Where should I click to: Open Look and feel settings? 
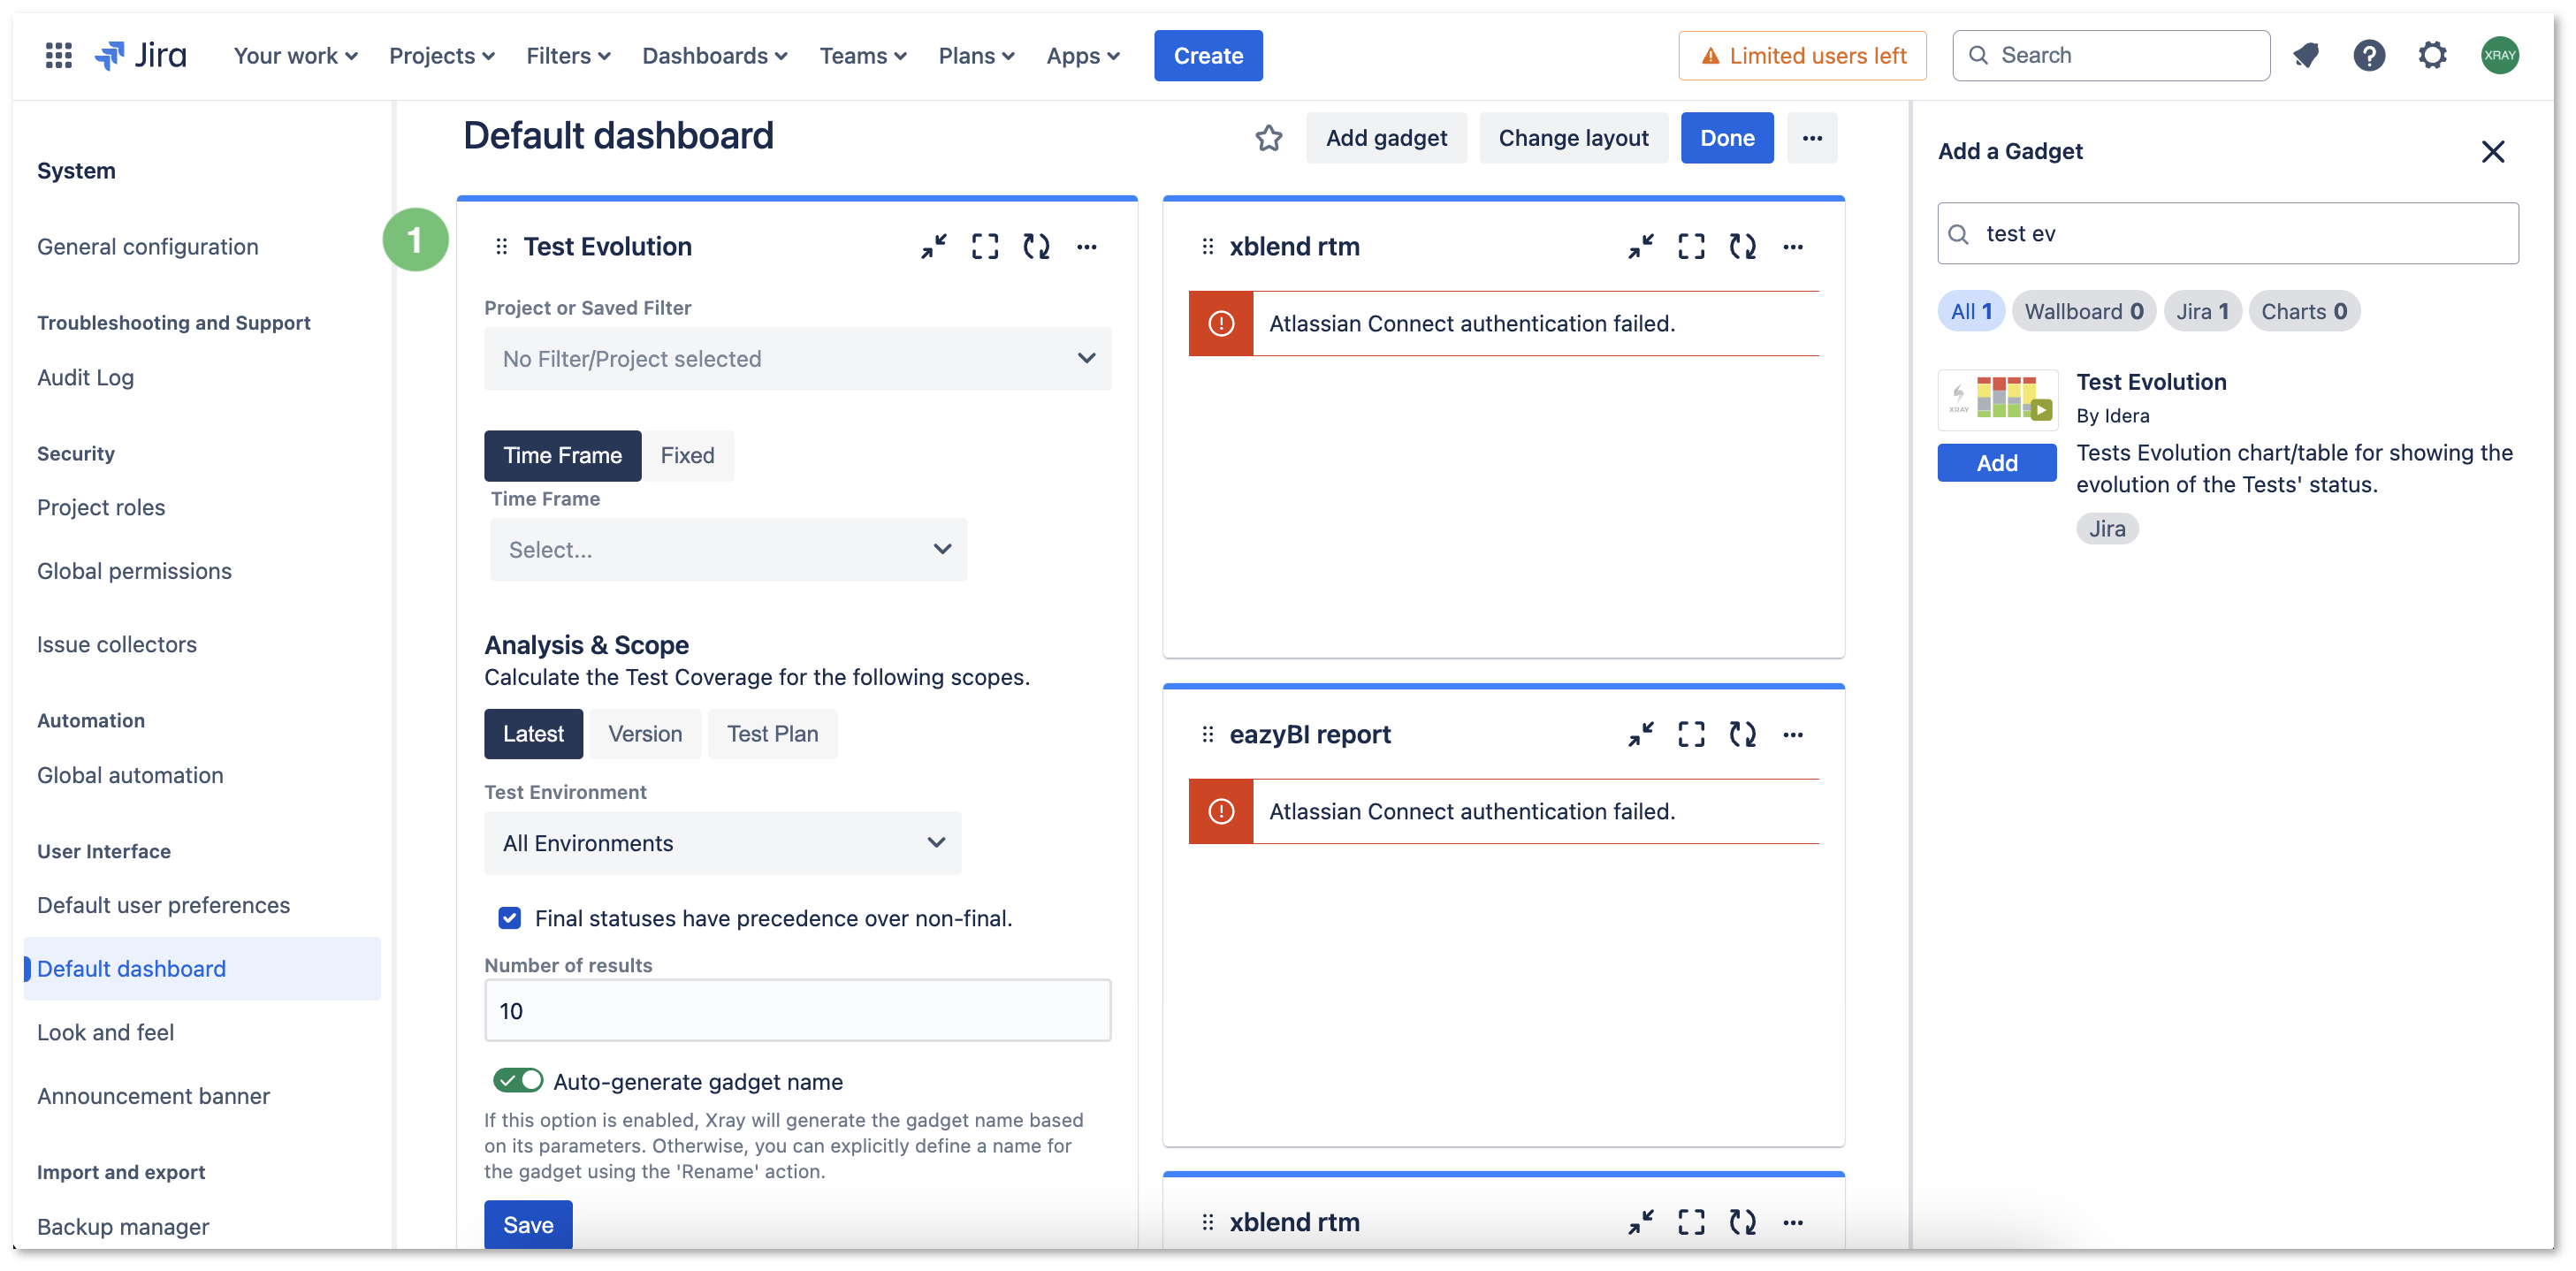click(x=105, y=1032)
